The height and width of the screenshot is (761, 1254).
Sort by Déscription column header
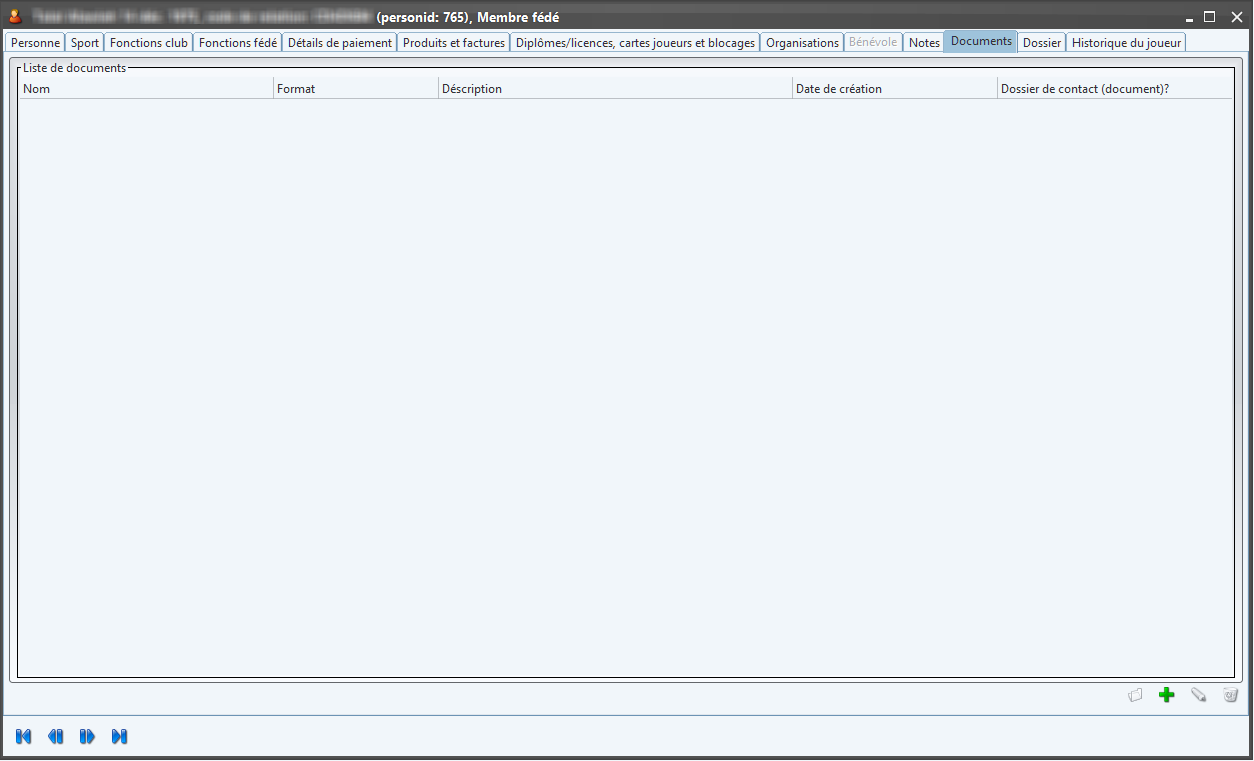pos(615,89)
